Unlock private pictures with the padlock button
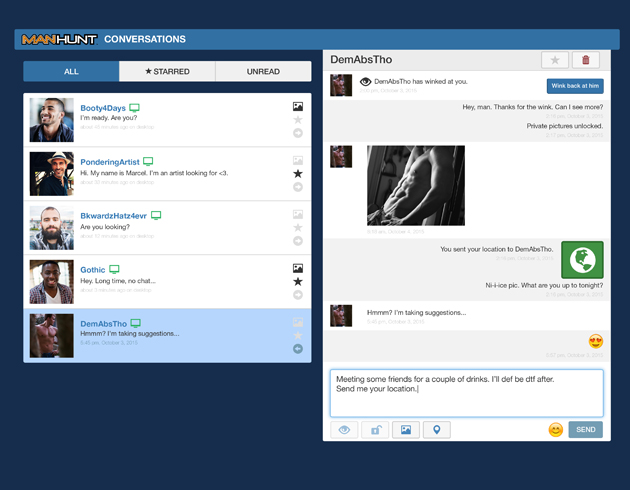 tap(375, 430)
